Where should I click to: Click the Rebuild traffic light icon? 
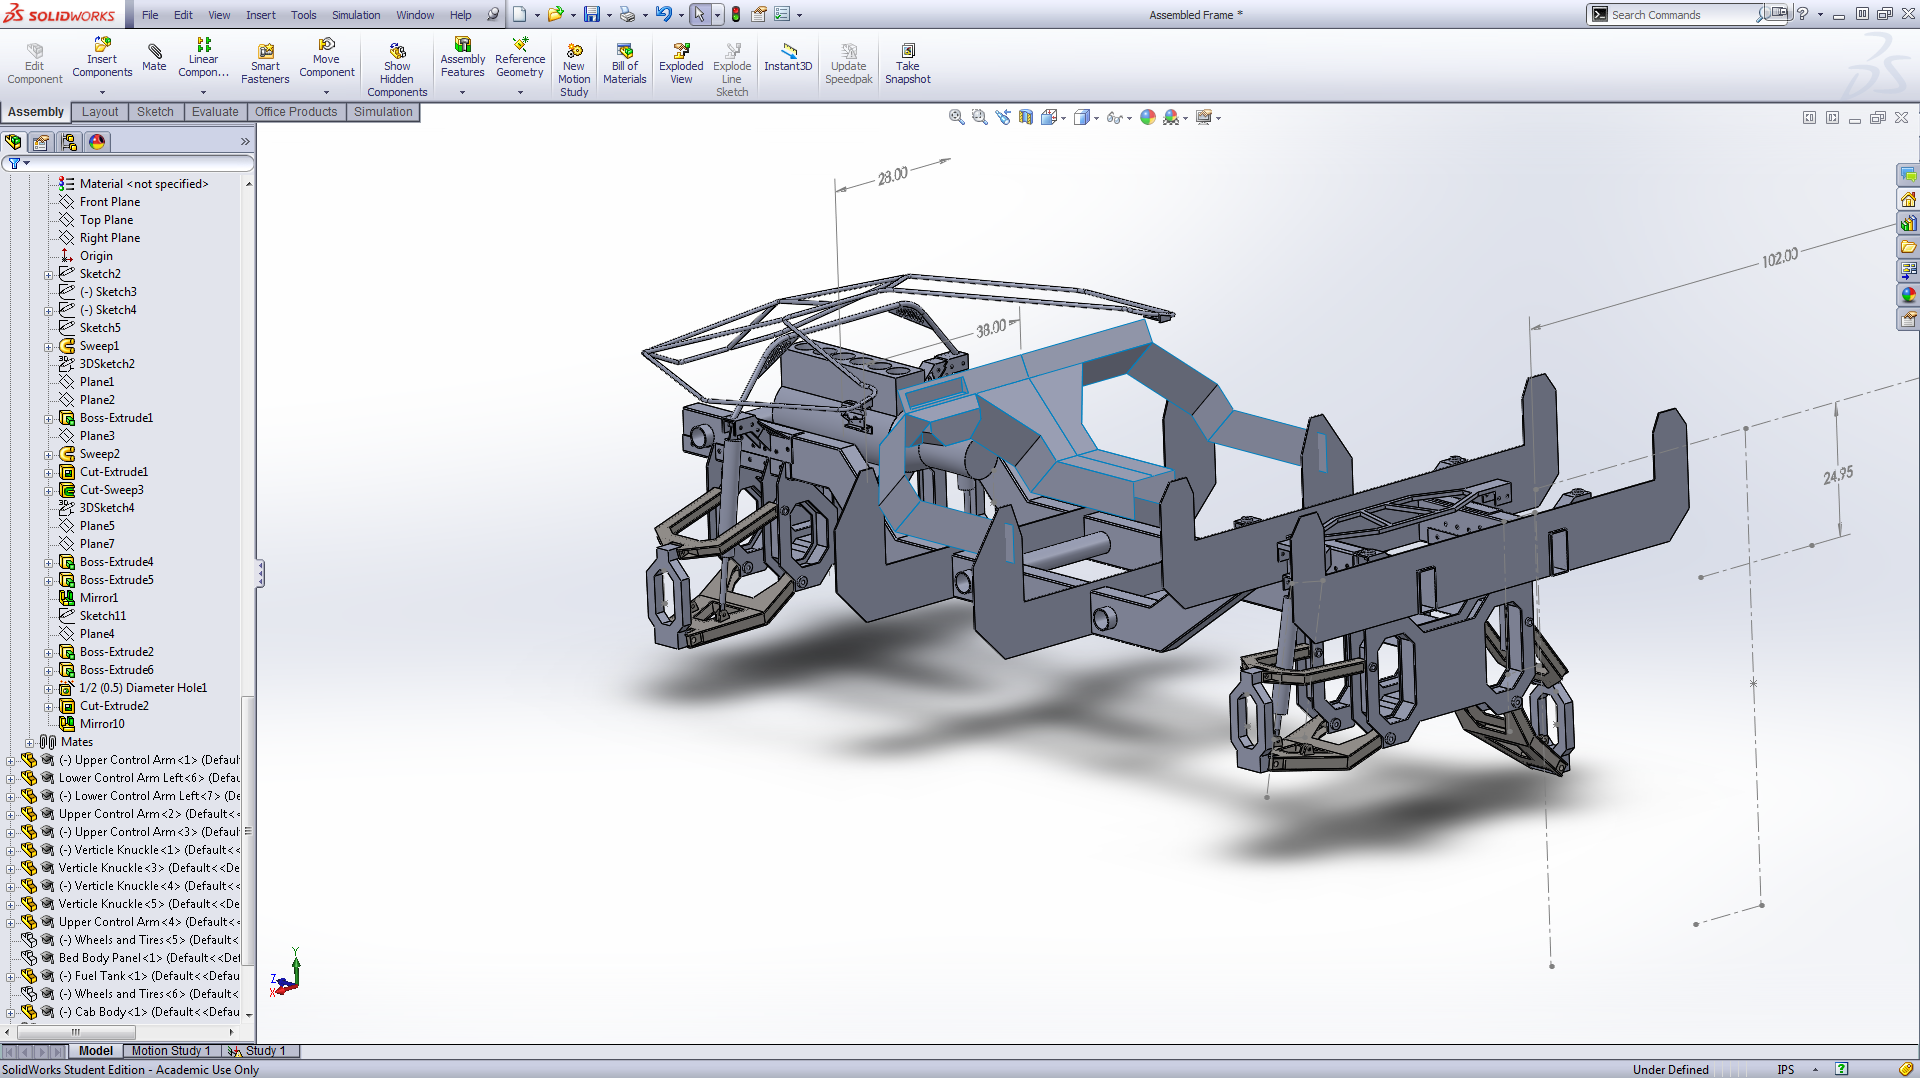pyautogui.click(x=736, y=14)
